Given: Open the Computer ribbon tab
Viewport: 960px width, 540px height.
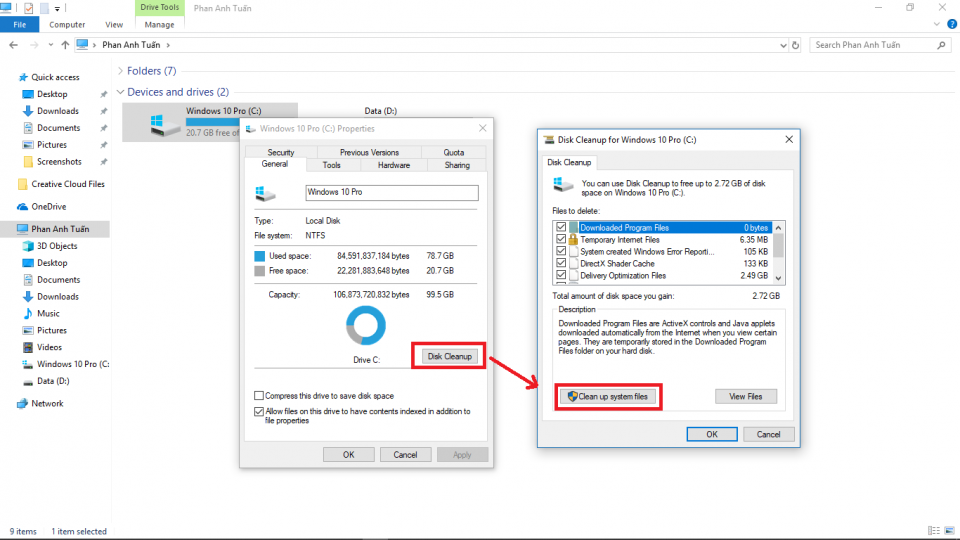Looking at the screenshot, I should [x=67, y=24].
